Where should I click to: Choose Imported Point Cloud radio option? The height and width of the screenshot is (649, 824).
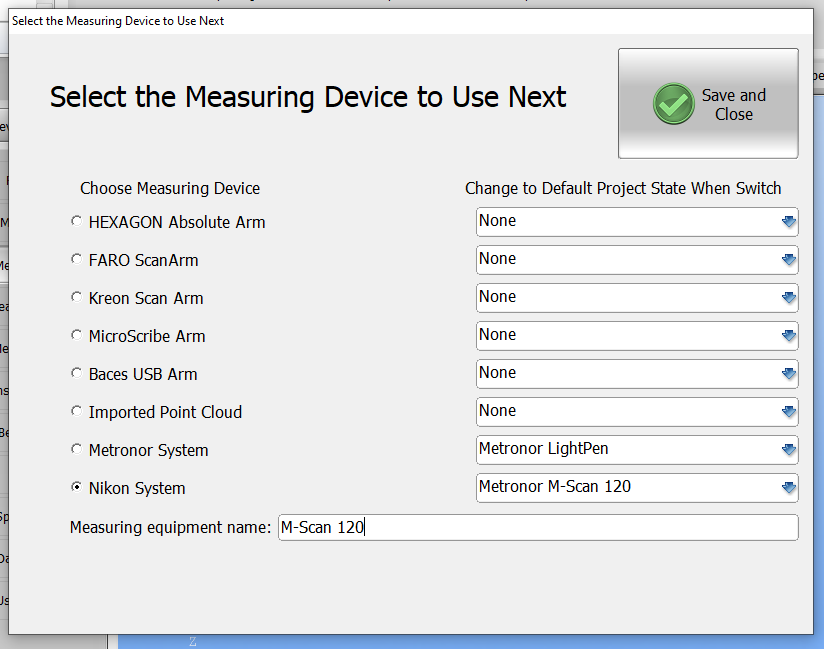77,411
